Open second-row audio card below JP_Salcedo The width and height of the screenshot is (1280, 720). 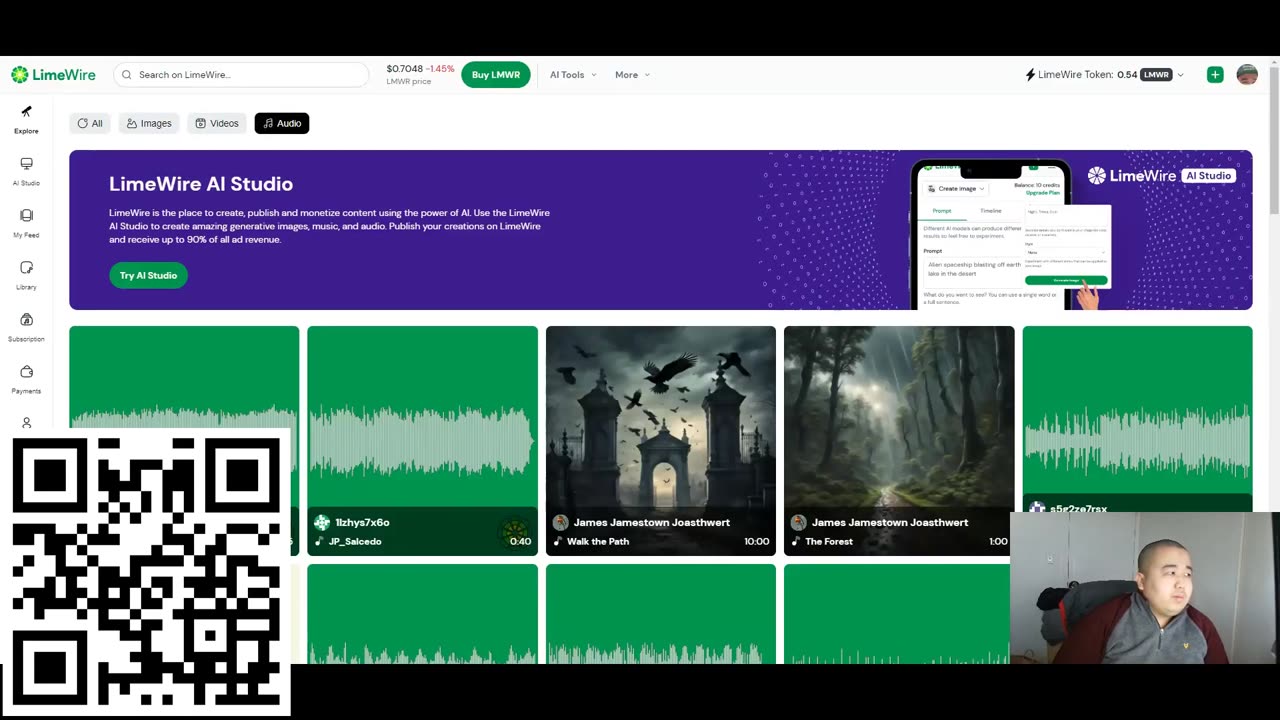tap(422, 613)
